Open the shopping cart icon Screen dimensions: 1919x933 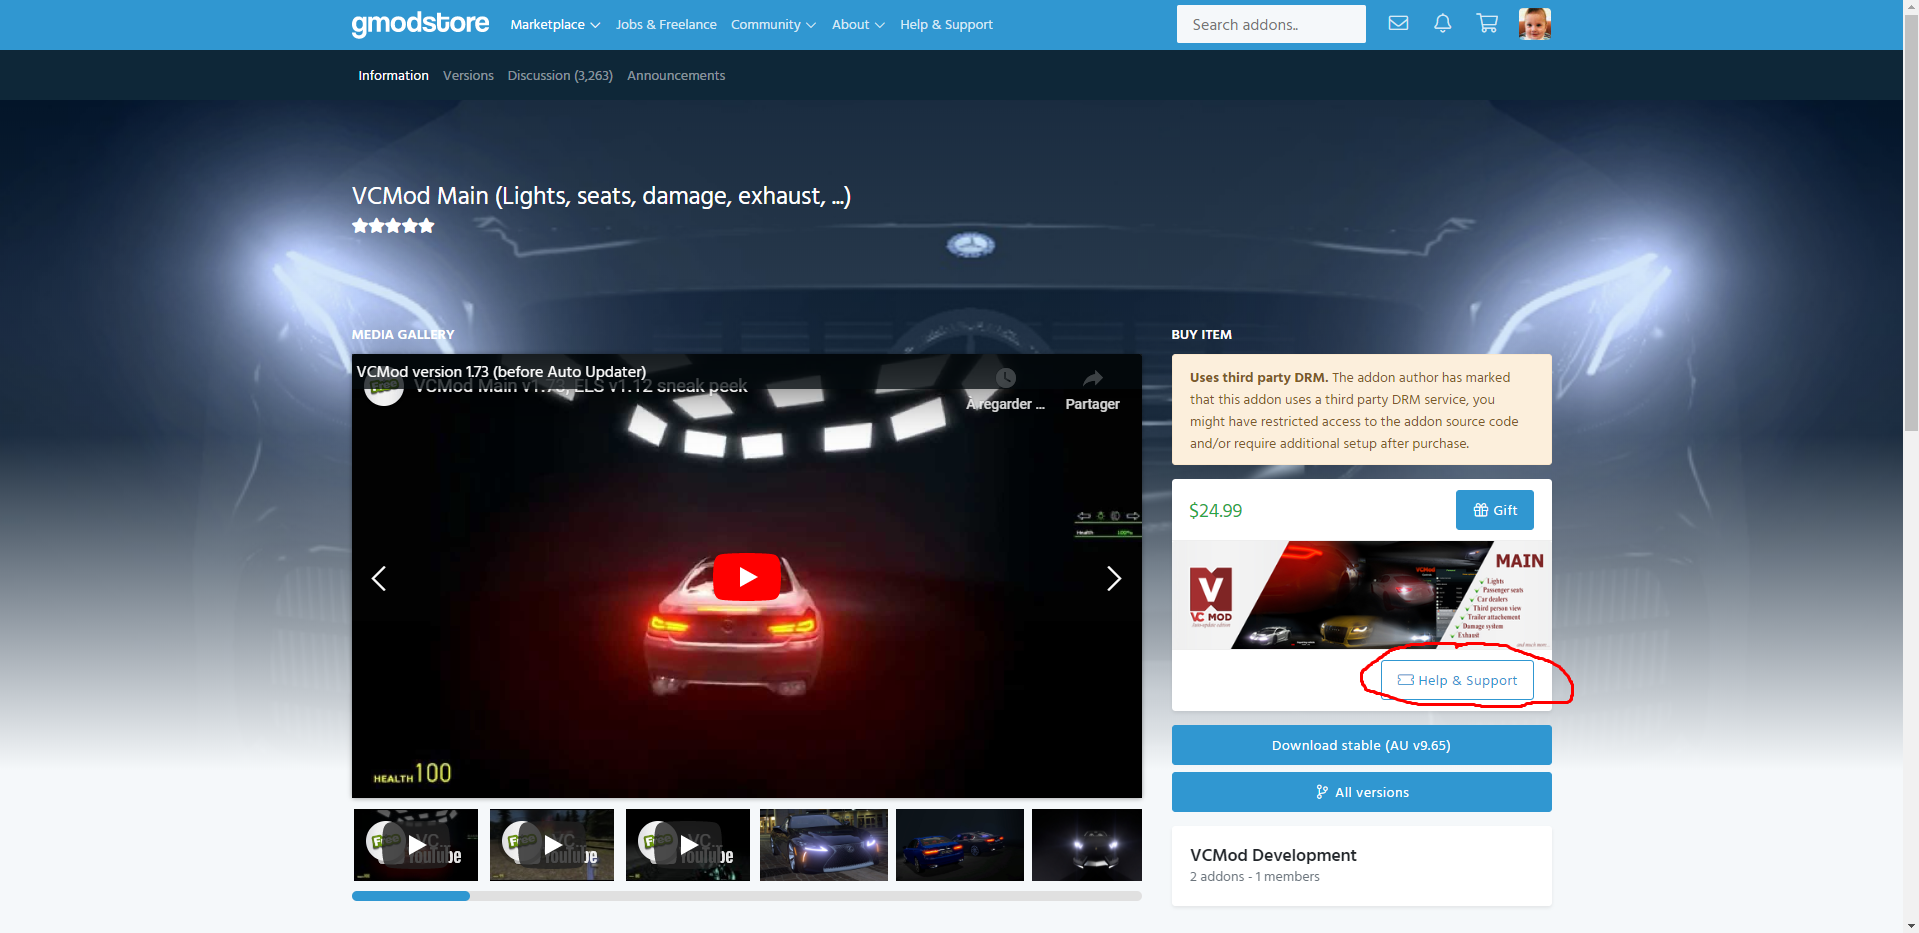click(1487, 23)
